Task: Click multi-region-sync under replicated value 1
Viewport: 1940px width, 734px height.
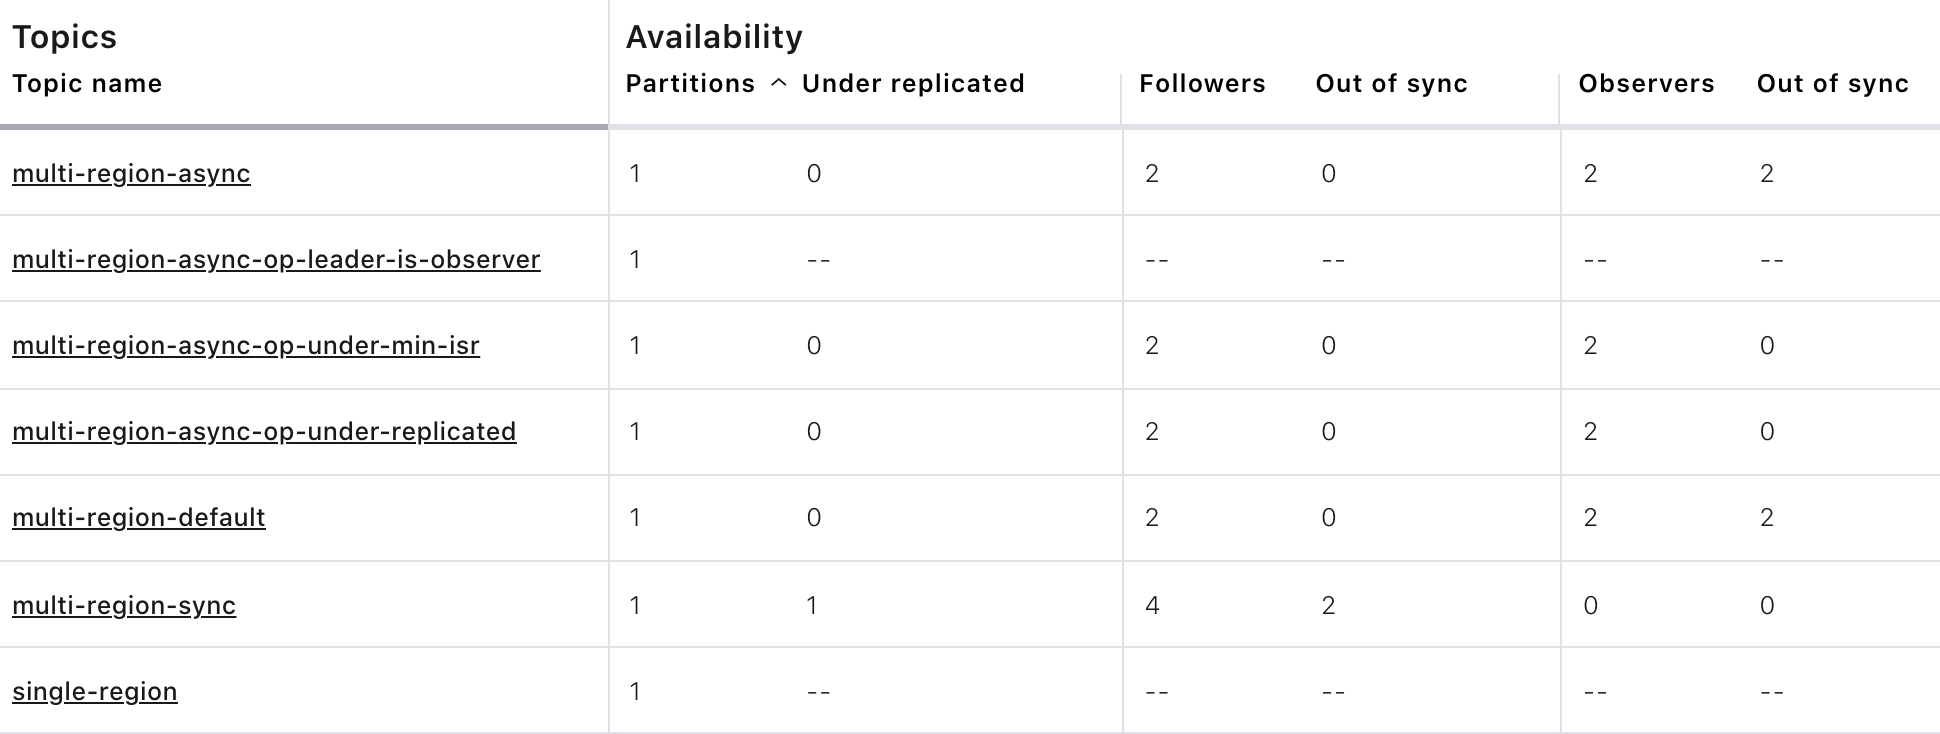Action: pos(812,605)
